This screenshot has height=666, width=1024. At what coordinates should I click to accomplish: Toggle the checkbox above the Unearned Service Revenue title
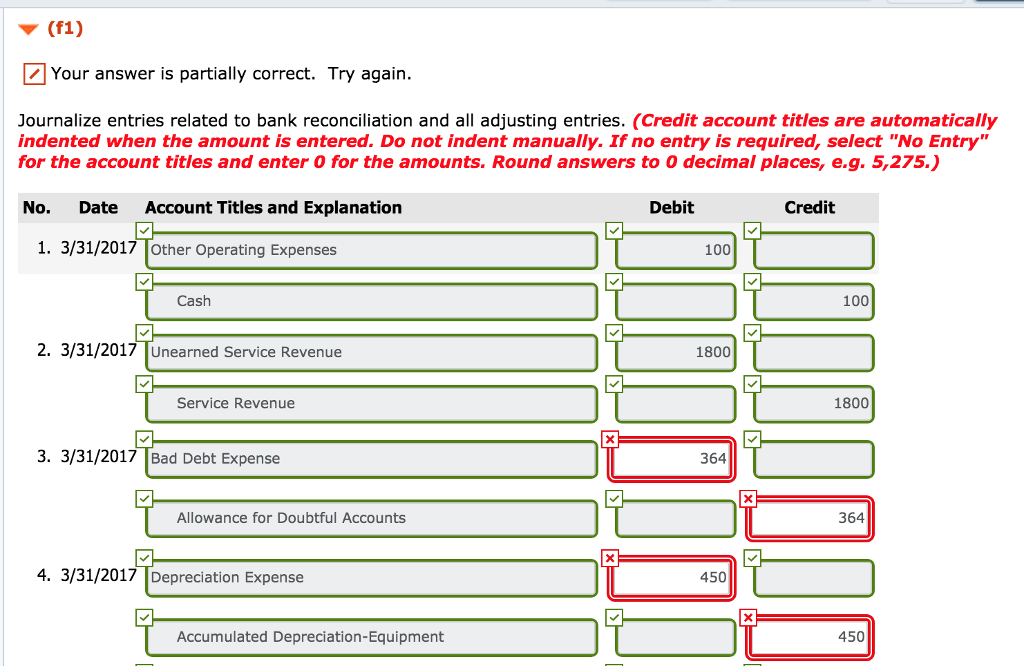tap(145, 333)
